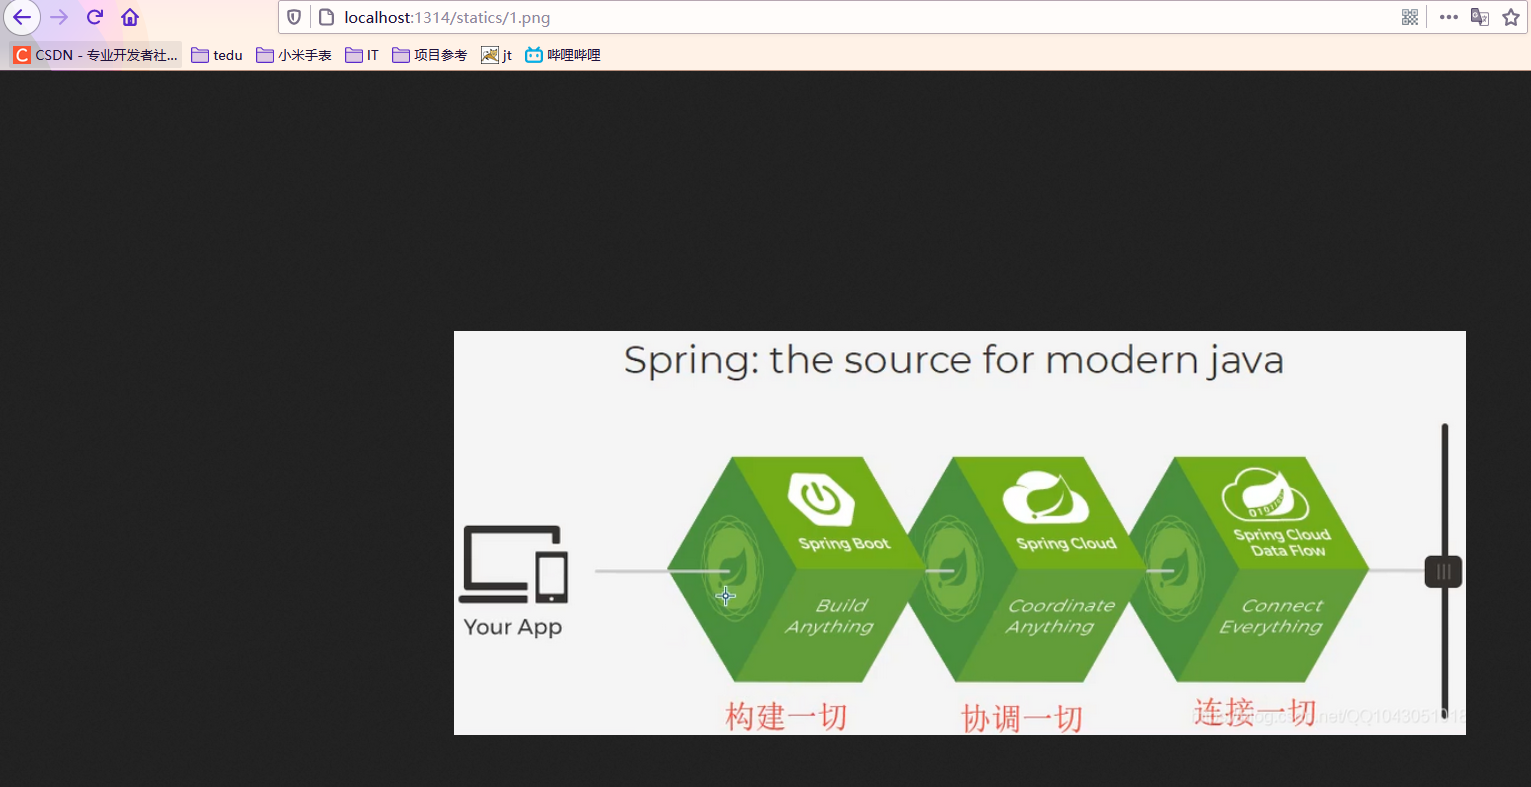Translate this page icon
This screenshot has width=1531, height=787.
1480,17
